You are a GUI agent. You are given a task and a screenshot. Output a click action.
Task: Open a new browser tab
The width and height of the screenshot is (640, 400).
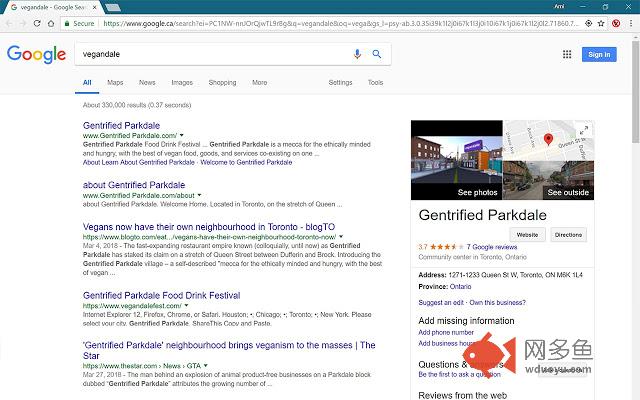coord(113,7)
